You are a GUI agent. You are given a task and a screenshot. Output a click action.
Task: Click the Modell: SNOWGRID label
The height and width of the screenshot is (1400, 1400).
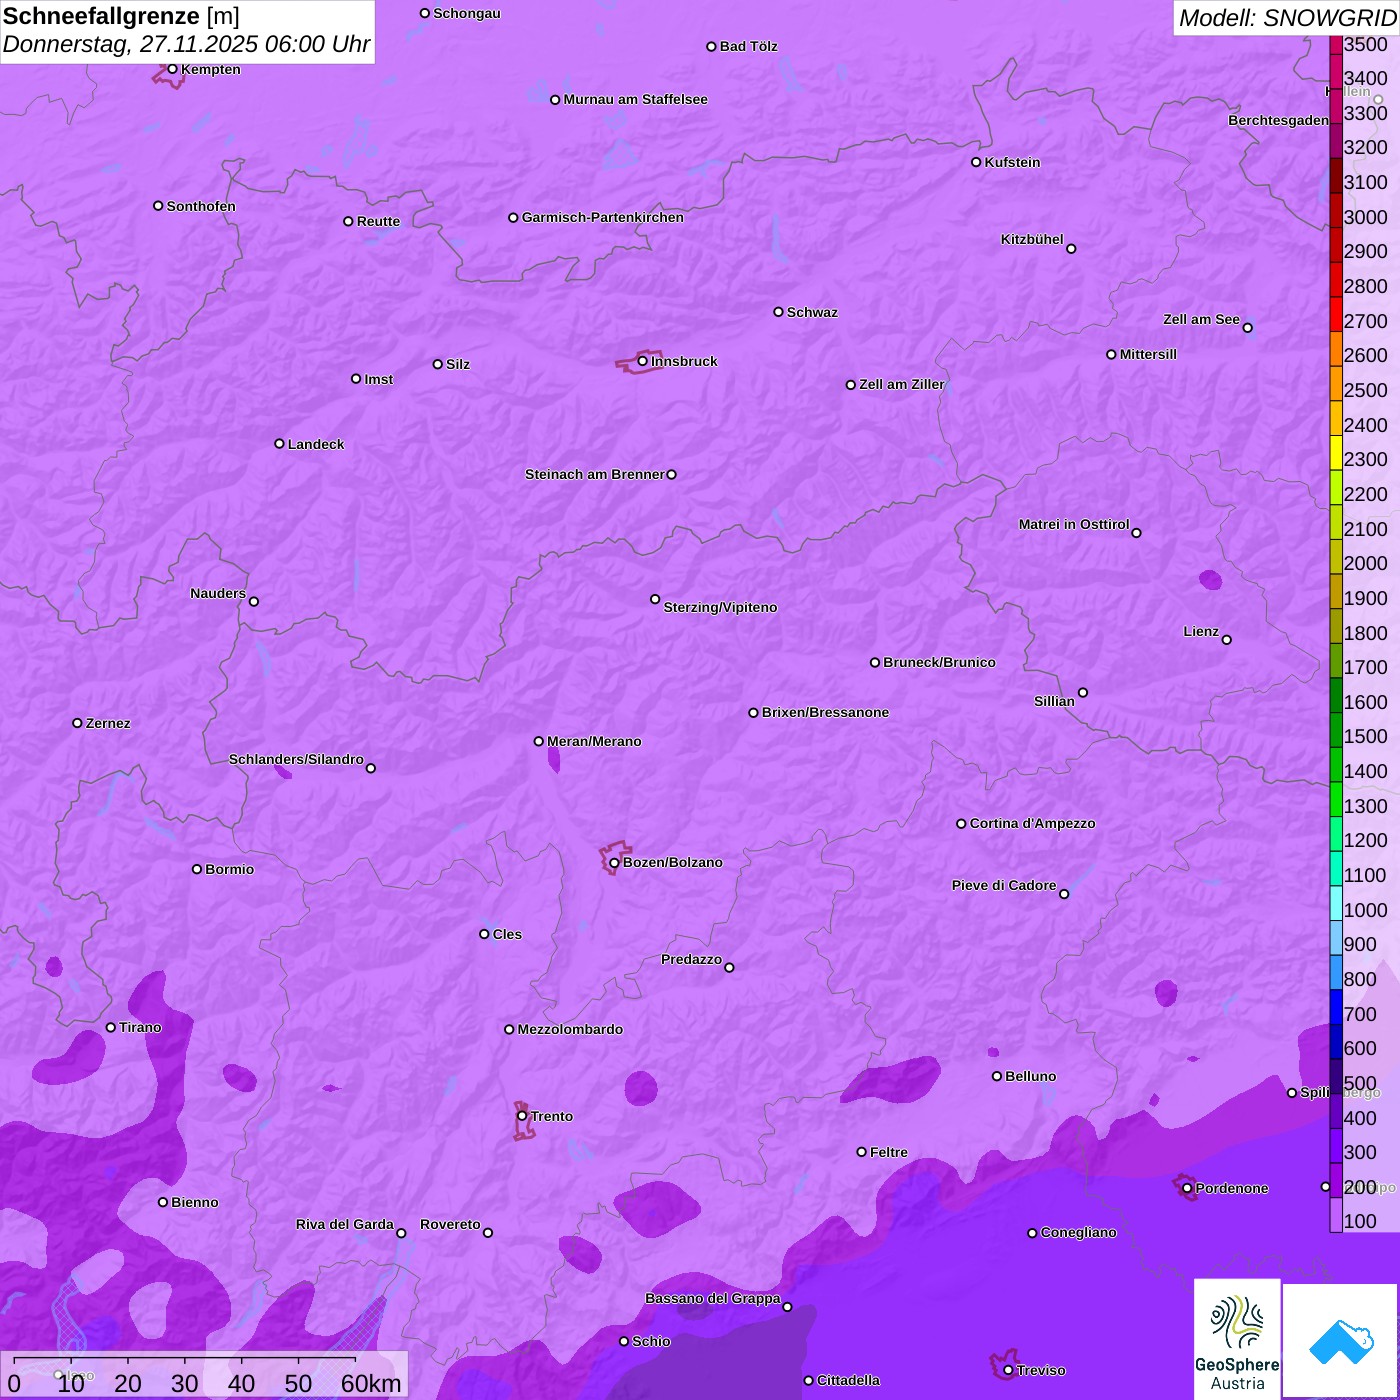tap(1287, 18)
